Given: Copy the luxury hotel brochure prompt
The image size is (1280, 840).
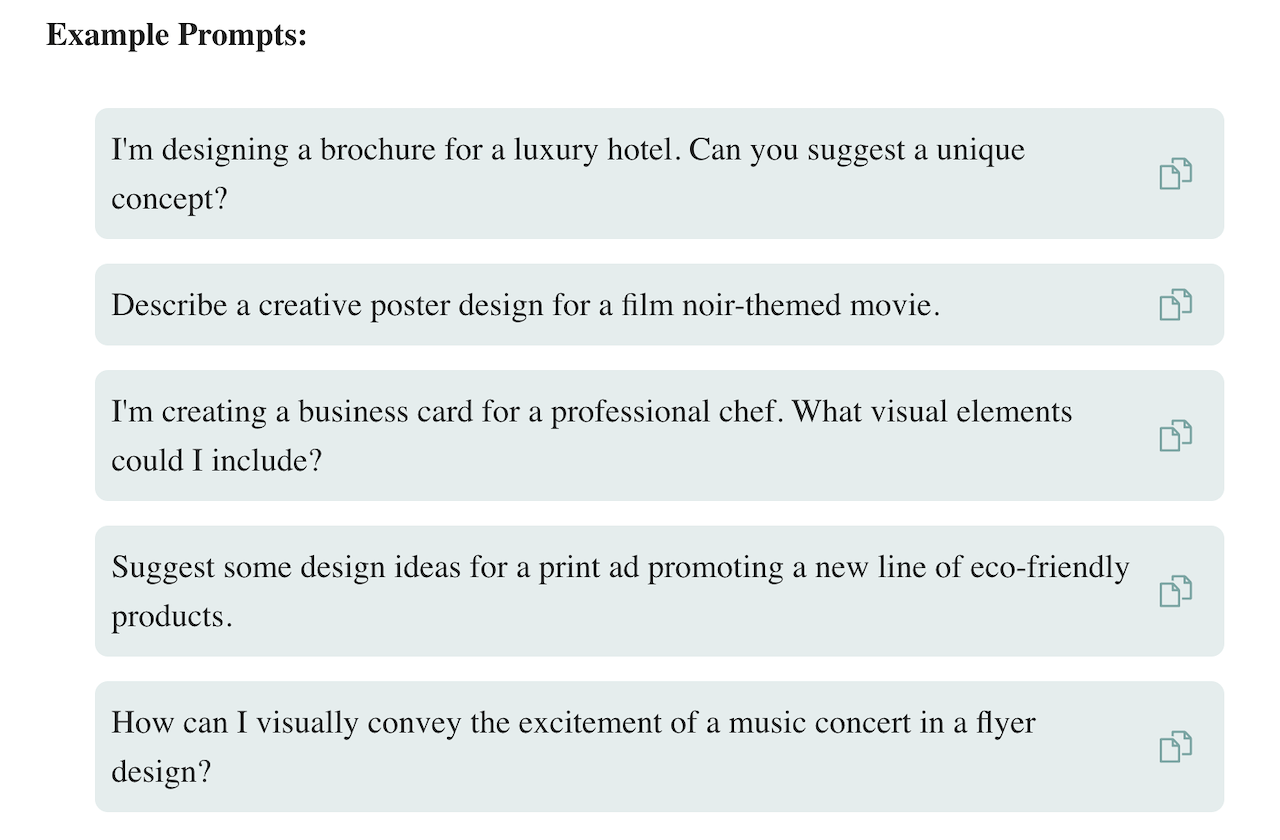Looking at the screenshot, I should click(x=1176, y=174).
